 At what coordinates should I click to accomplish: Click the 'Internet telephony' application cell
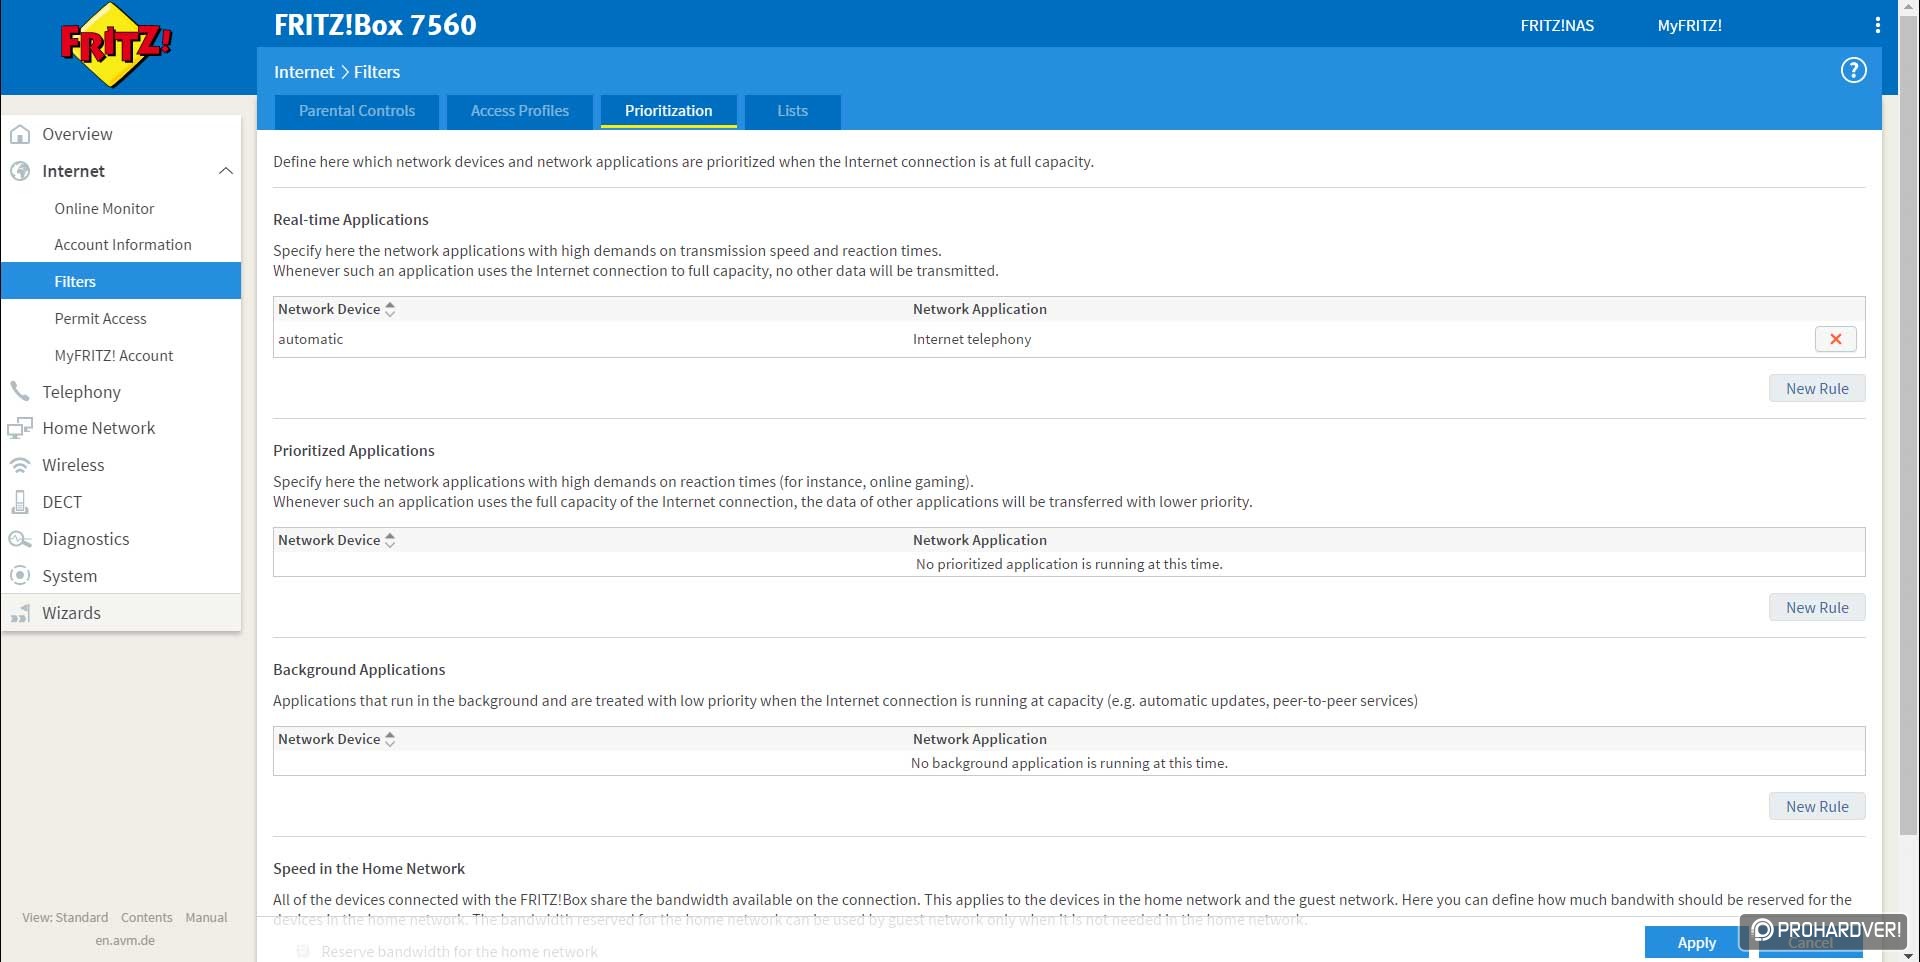[971, 339]
